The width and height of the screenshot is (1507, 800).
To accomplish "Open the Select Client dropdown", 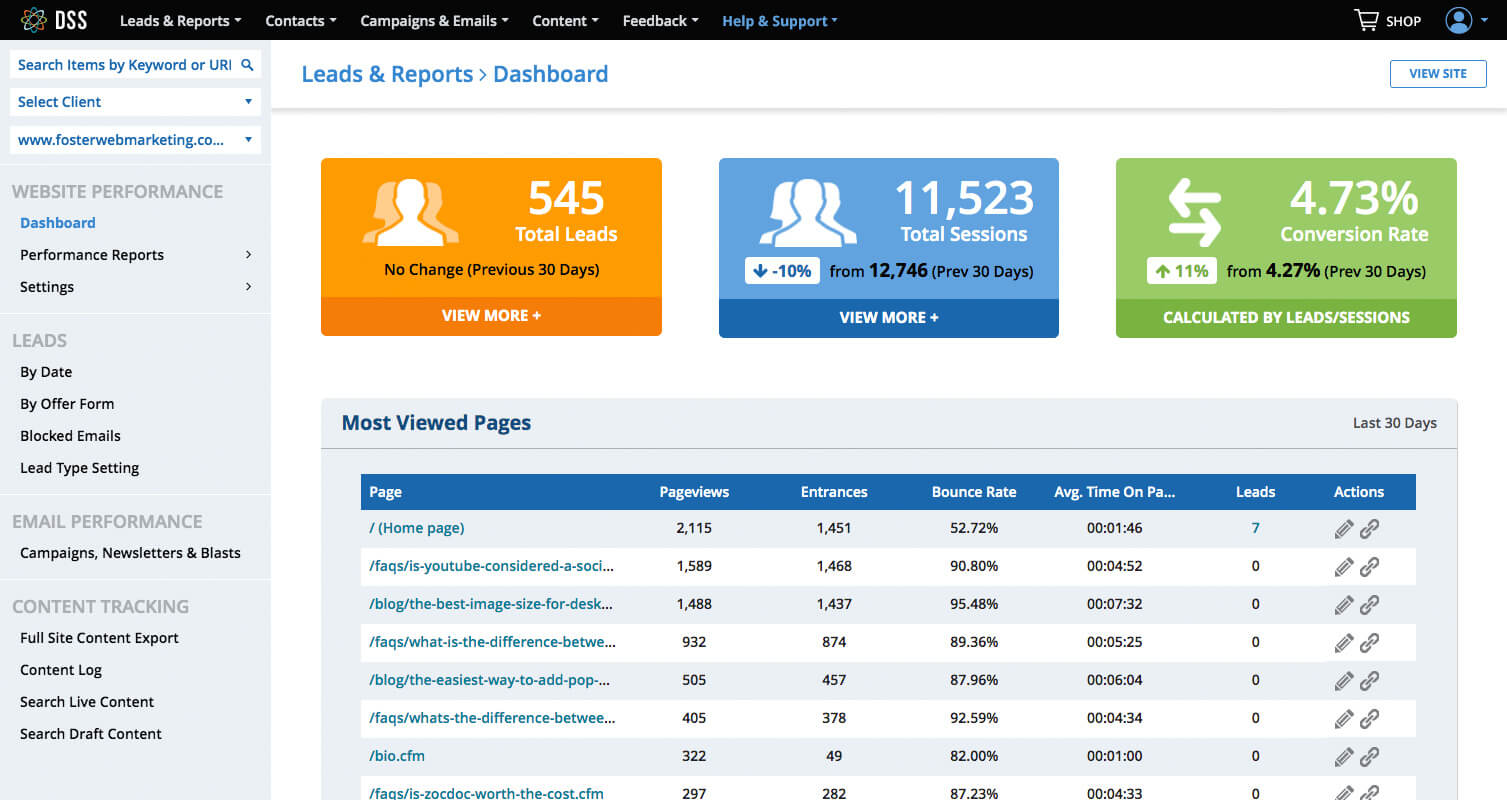I will click(135, 102).
